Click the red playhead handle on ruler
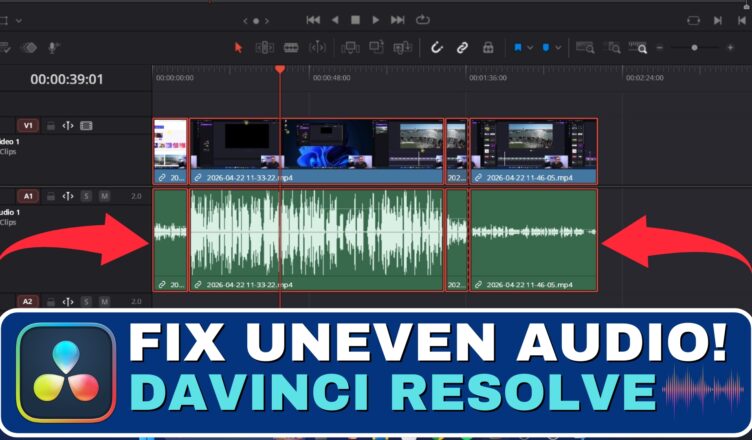Screen dimensions: 752x440 tap(280, 69)
